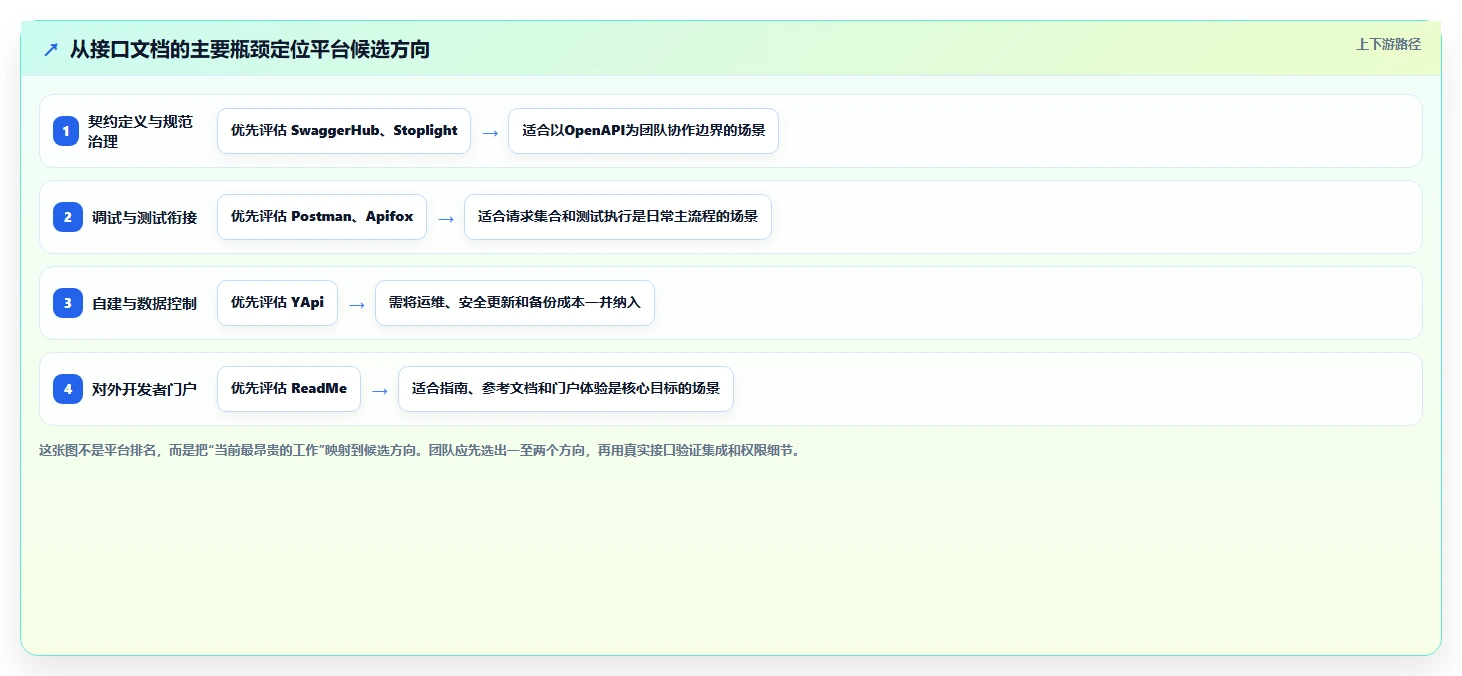Click the 调试与测试衔接 label
Screen dimensions: 1462x676
(x=145, y=217)
